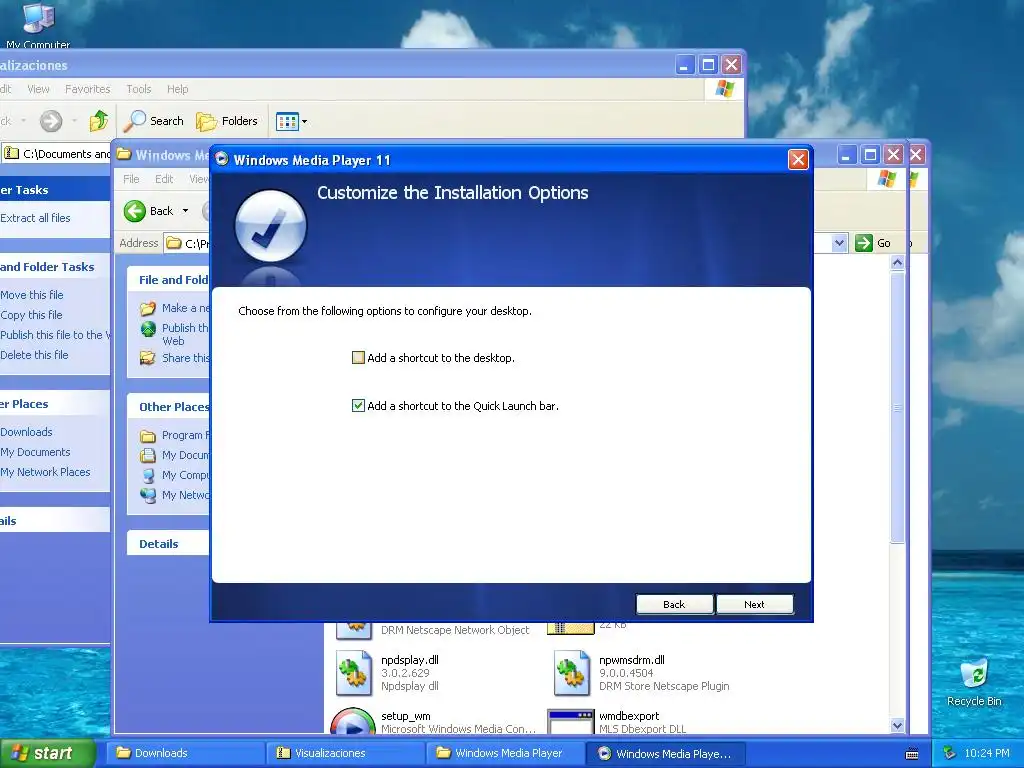Switch to Downloads taskbar button
Viewport: 1024px width, 768px height.
coord(185,753)
